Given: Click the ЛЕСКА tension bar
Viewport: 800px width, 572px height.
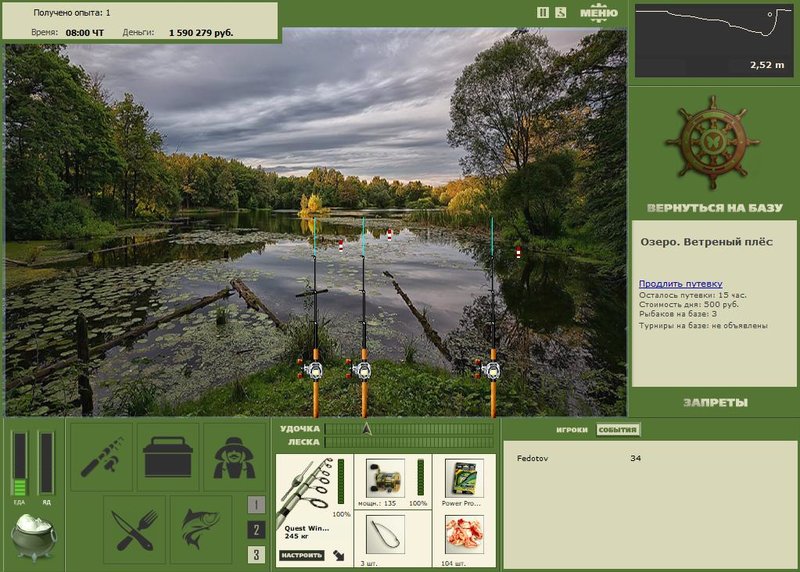Looking at the screenshot, I should tap(409, 442).
